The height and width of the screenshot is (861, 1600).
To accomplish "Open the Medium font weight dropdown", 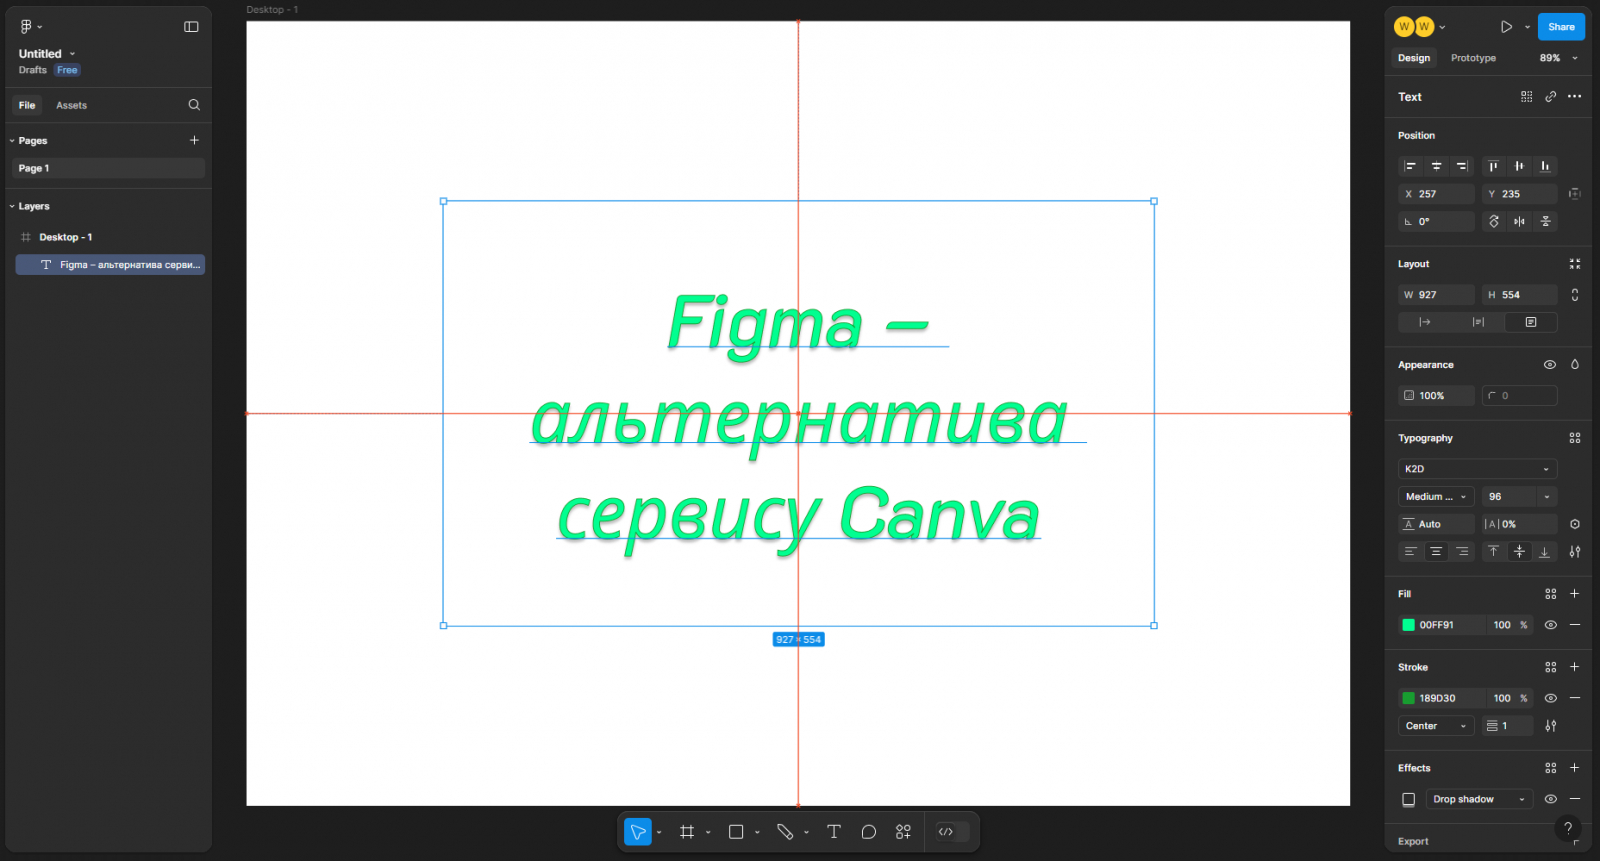I will [1436, 497].
